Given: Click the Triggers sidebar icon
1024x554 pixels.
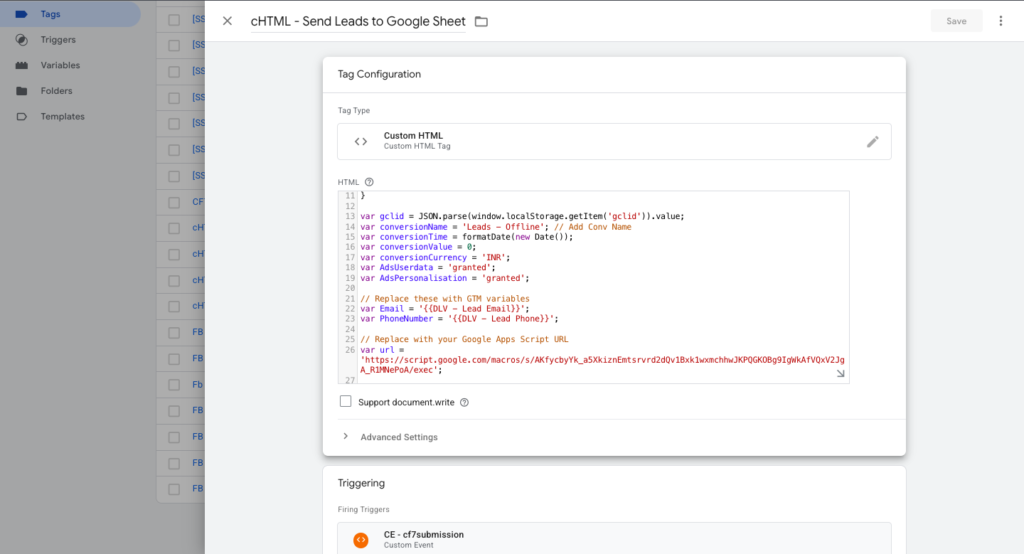Looking at the screenshot, I should click(21, 40).
